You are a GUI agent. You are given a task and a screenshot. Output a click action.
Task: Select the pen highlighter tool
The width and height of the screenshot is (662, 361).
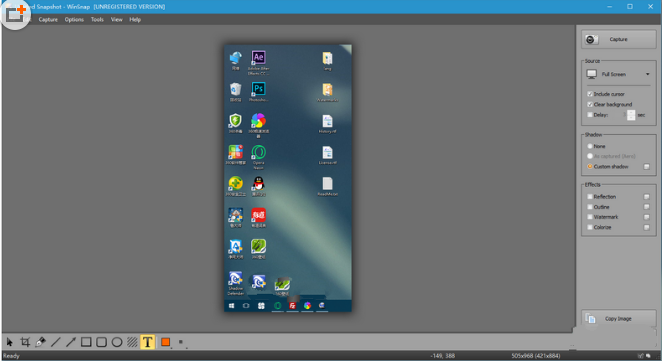pyautogui.click(x=41, y=342)
